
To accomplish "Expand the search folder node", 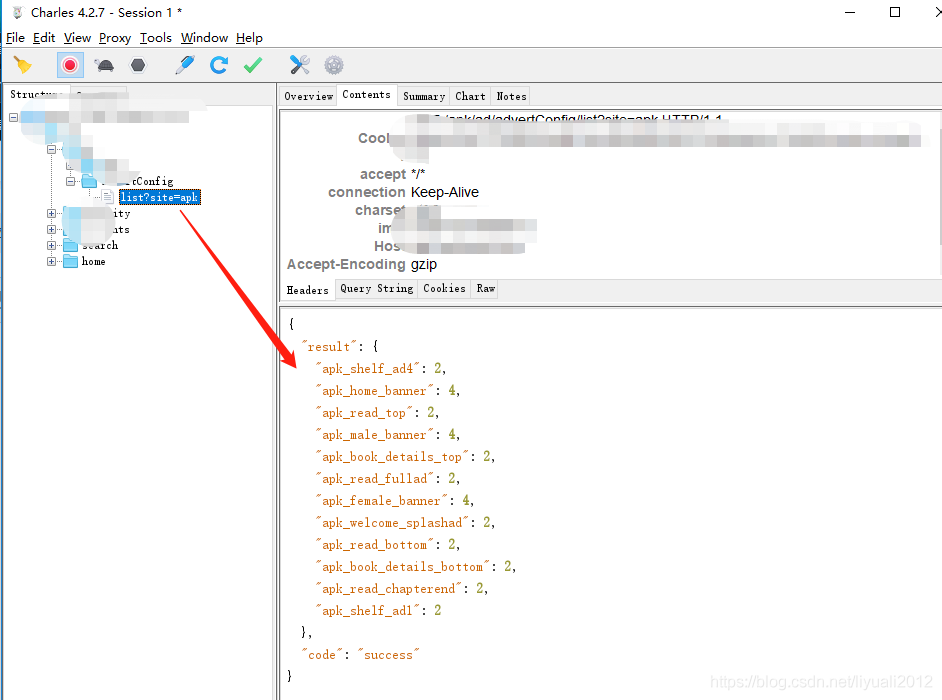I will [52, 245].
